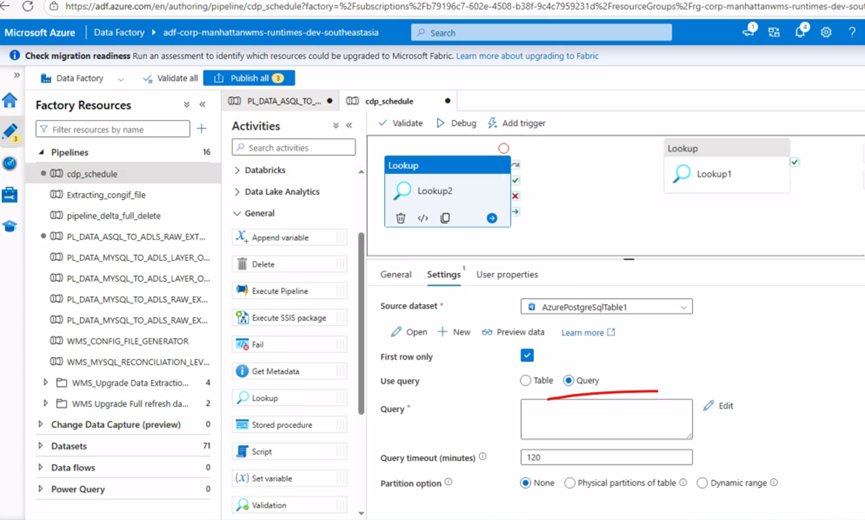
Task: Switch to the User properties tab
Action: tap(507, 274)
